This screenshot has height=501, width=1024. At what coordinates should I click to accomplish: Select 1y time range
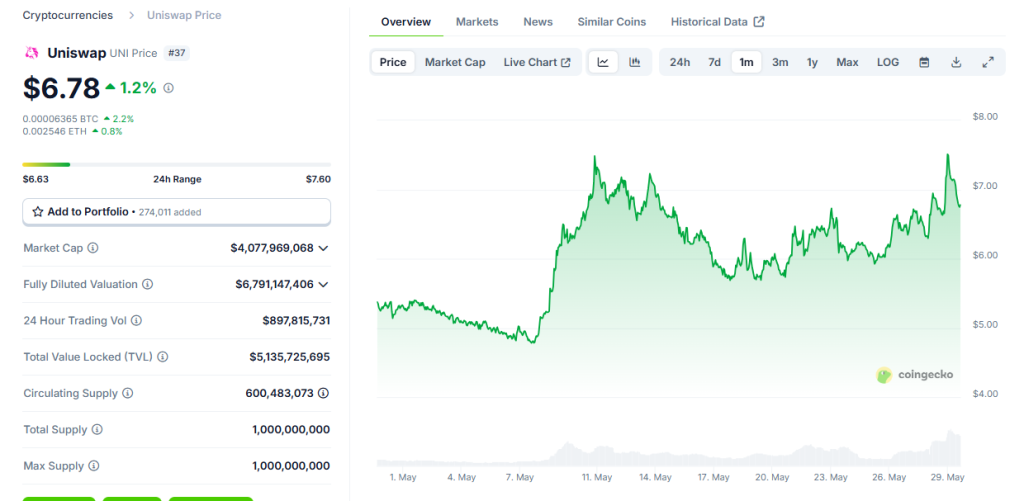[812, 62]
